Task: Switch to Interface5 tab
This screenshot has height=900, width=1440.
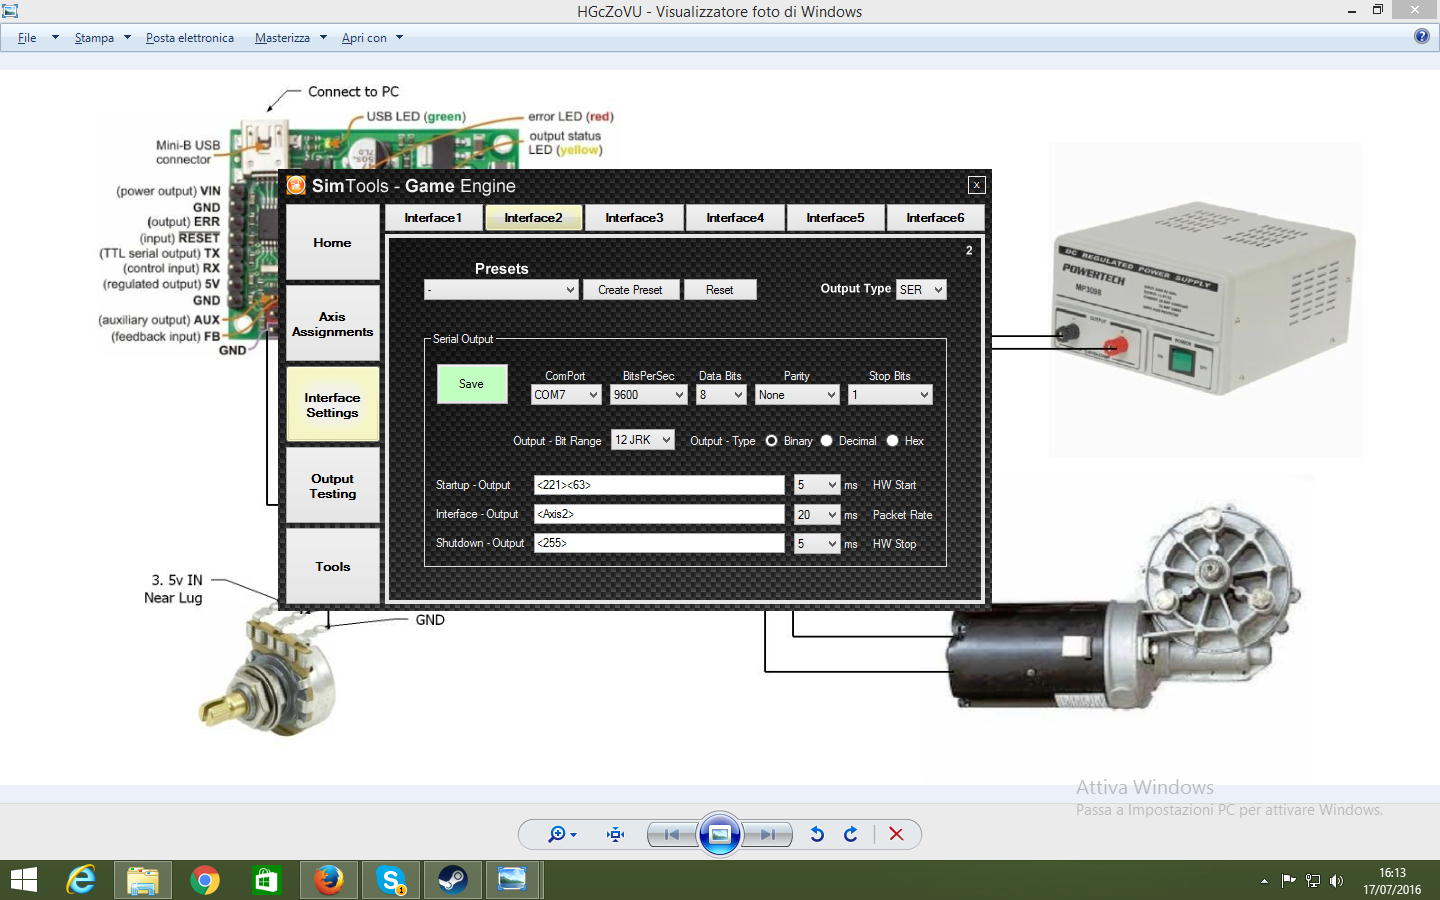Action: [835, 217]
